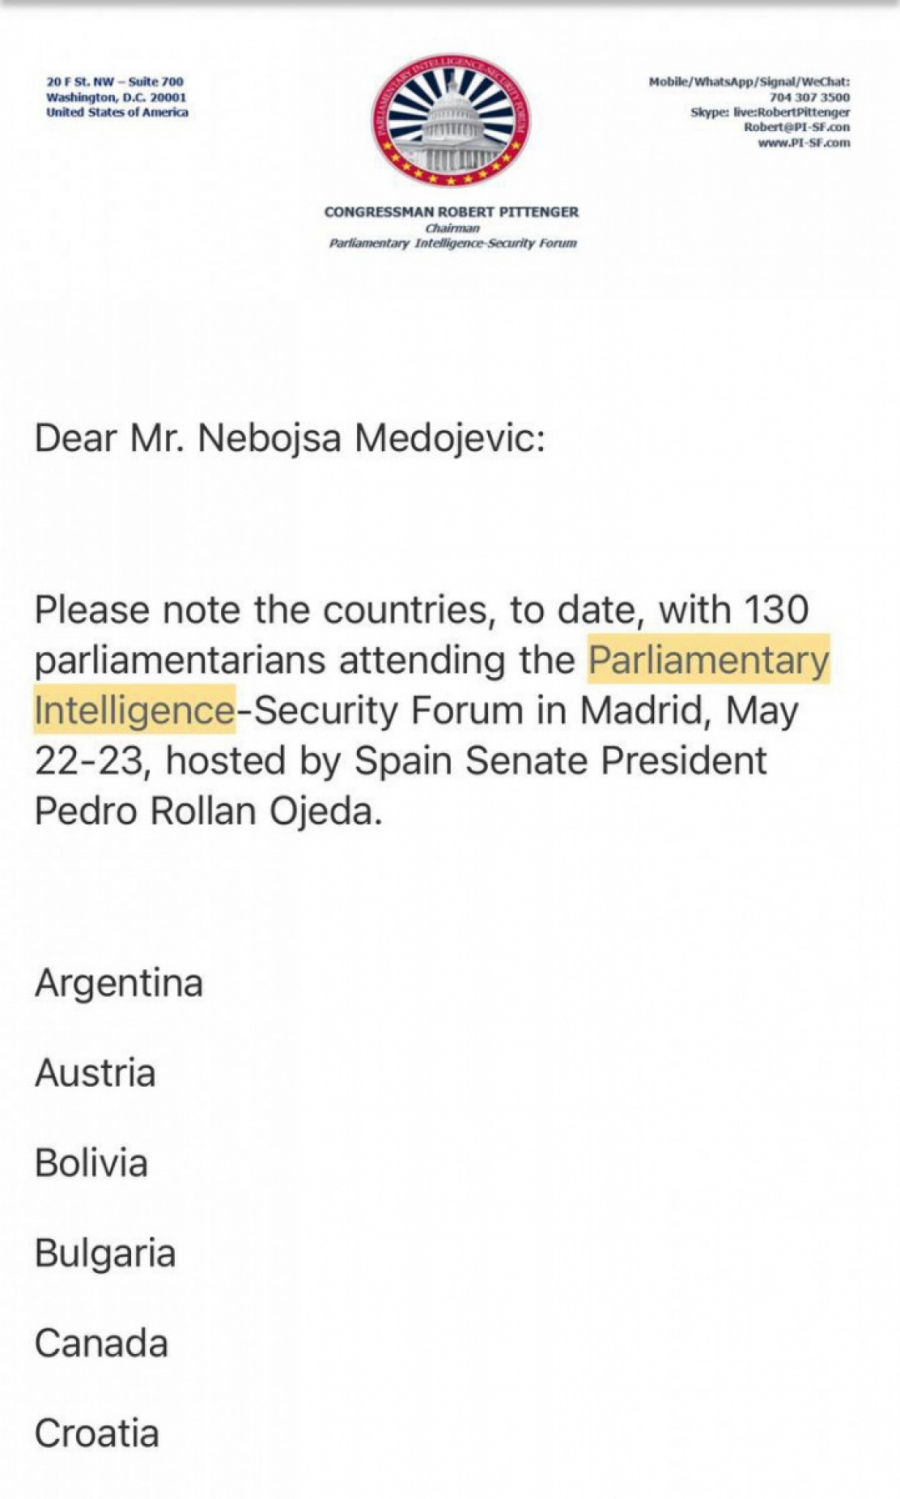
Task: Click the "Congressman Robert Pittenger" heading
Action: pos(451,212)
